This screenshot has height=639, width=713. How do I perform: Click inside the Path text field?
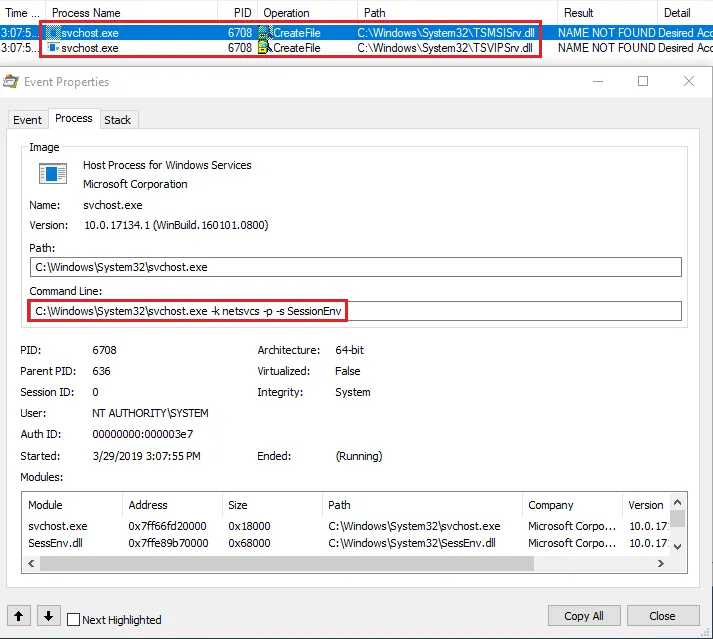pyautogui.click(x=355, y=267)
